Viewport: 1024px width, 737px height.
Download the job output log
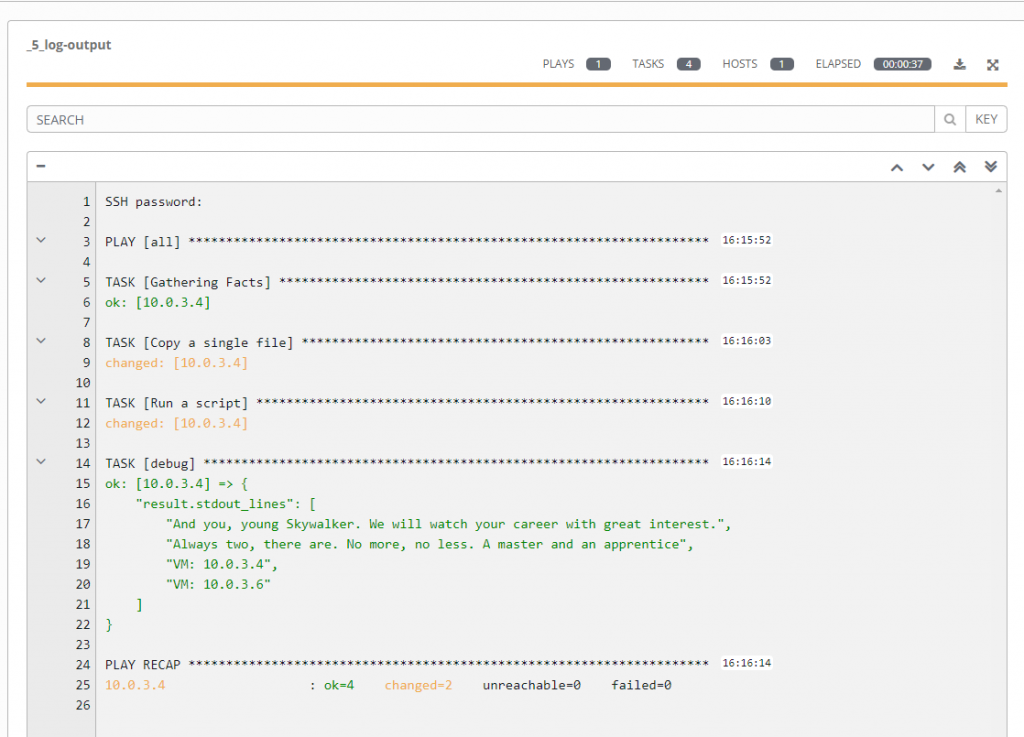pos(959,64)
